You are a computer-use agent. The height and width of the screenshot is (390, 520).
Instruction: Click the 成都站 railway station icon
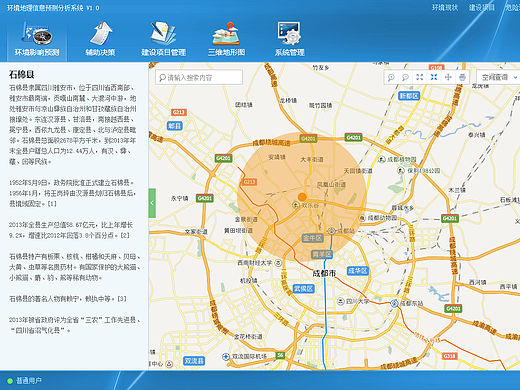point(331,231)
